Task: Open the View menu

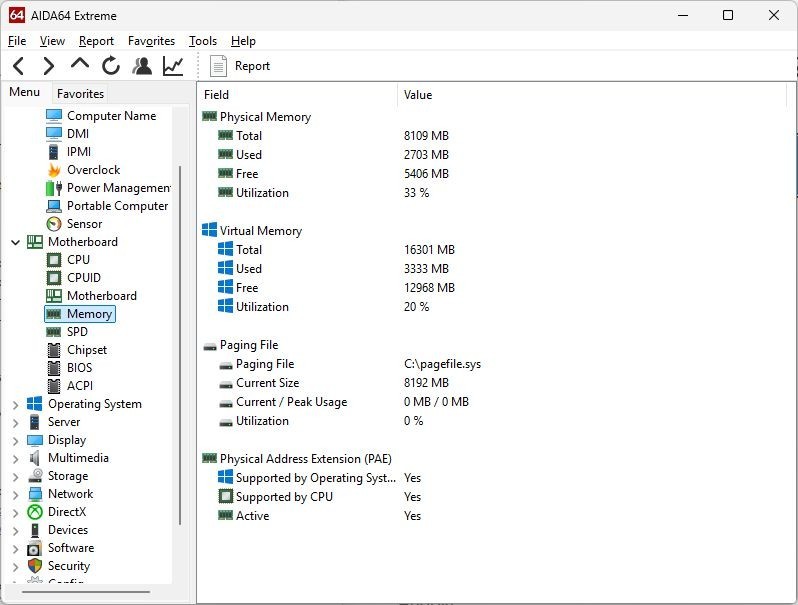Action: (x=52, y=41)
